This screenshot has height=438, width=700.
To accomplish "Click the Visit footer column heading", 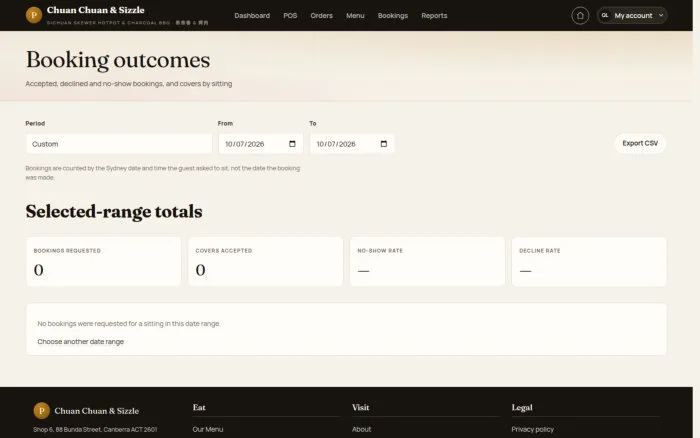I will (x=360, y=407).
